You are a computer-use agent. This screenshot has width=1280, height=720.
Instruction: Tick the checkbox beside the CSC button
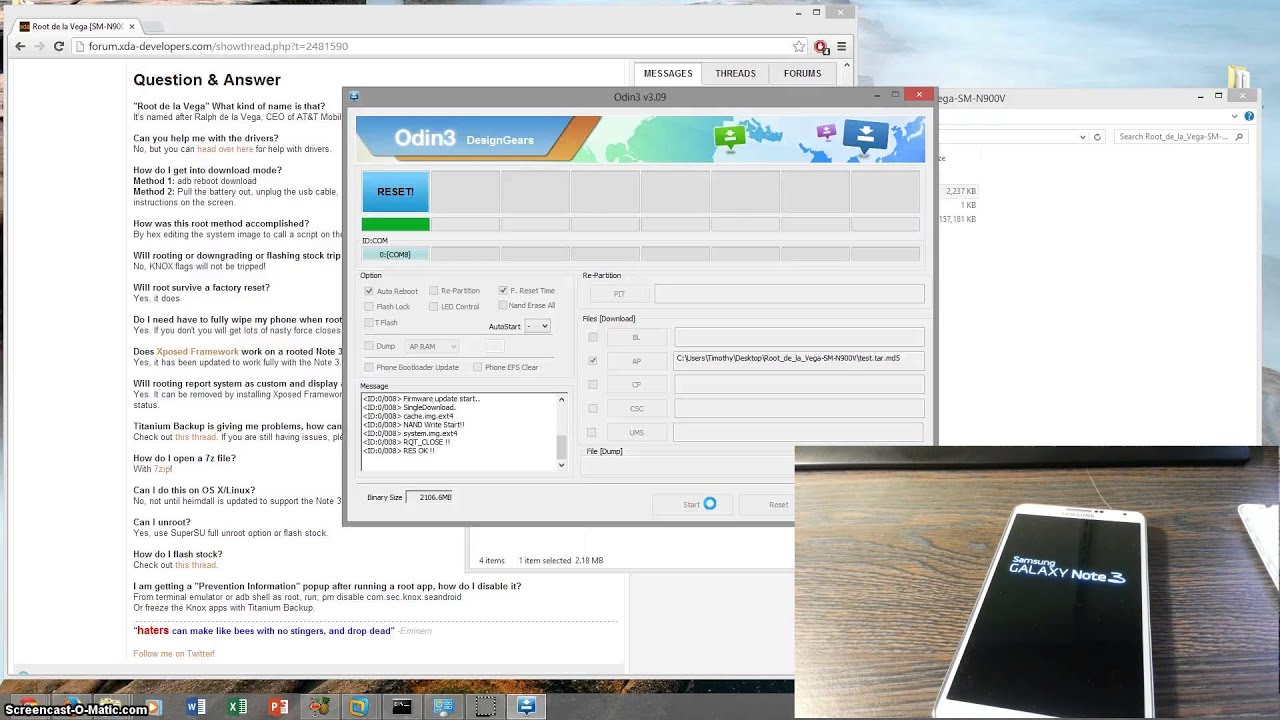click(593, 408)
